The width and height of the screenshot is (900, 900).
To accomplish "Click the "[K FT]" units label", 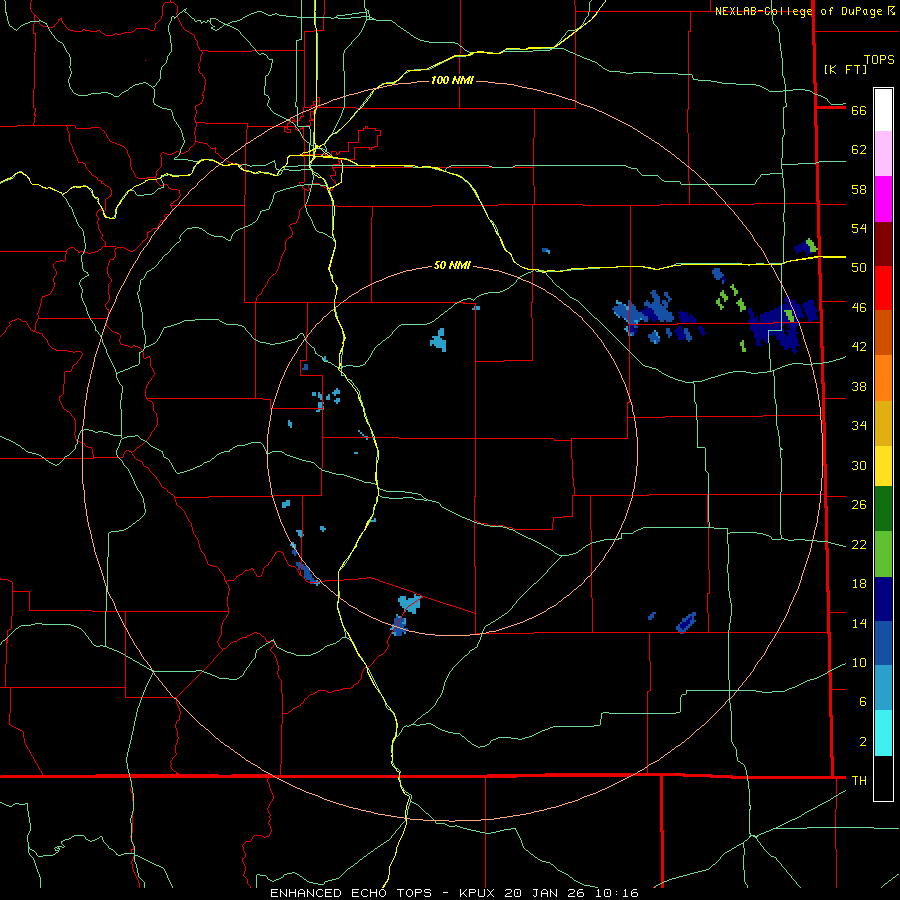I will (845, 69).
